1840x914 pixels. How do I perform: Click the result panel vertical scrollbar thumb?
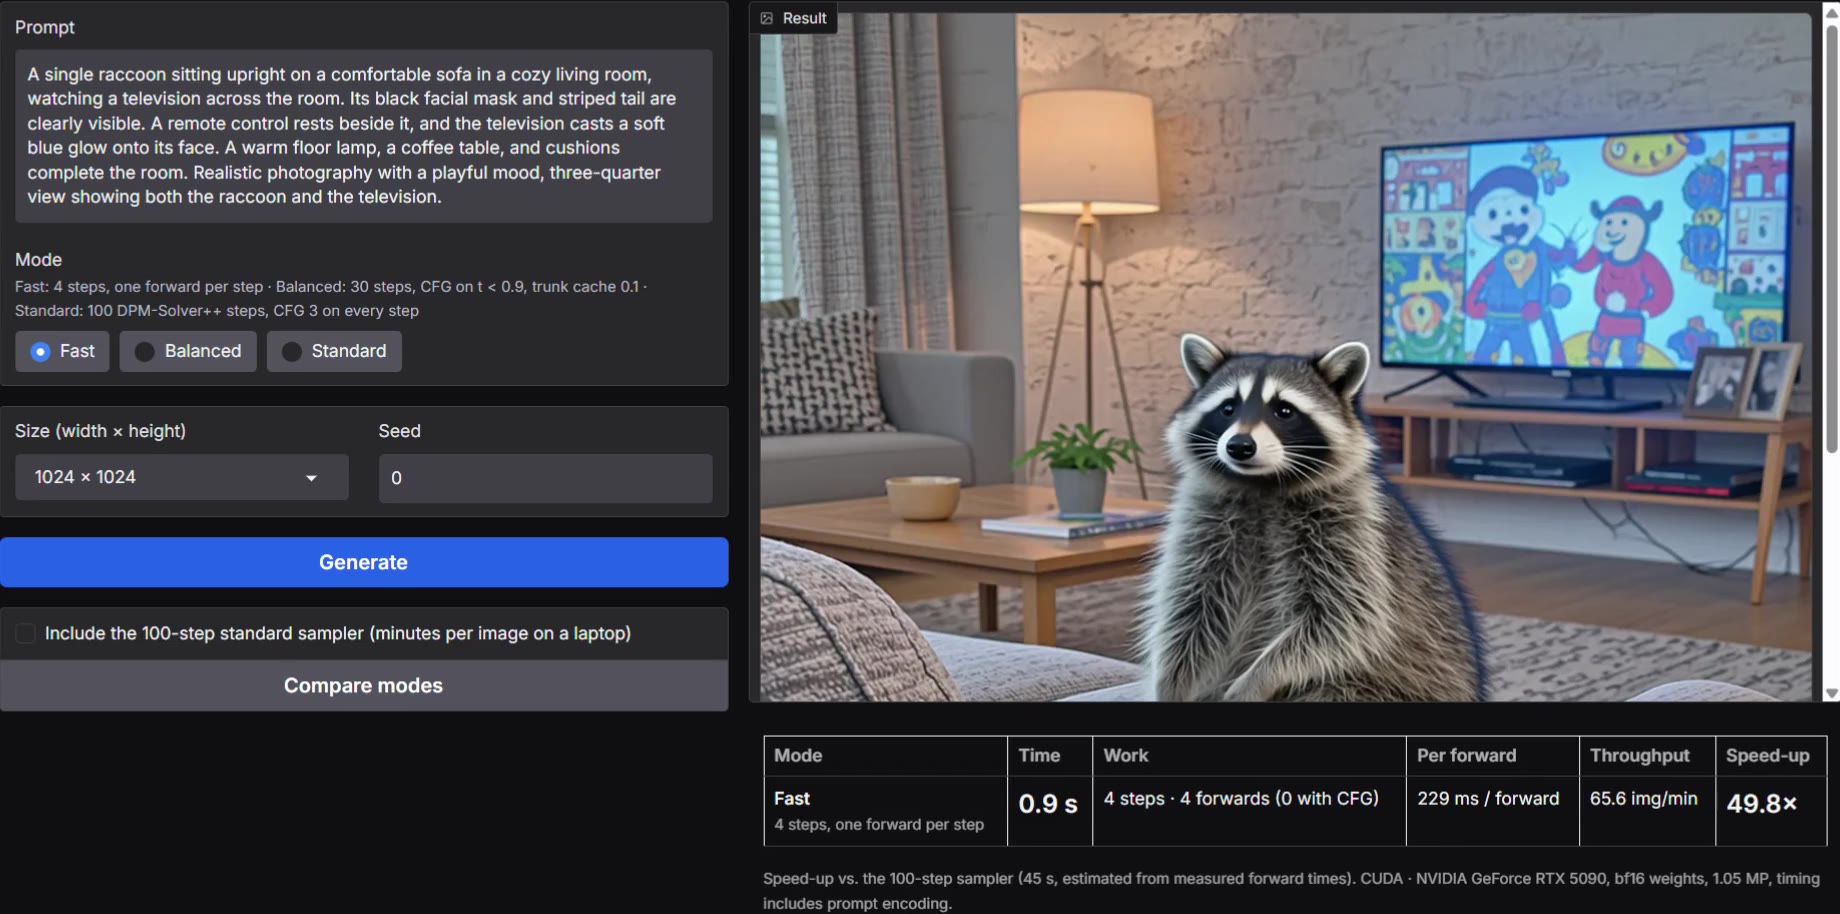click(x=1831, y=238)
